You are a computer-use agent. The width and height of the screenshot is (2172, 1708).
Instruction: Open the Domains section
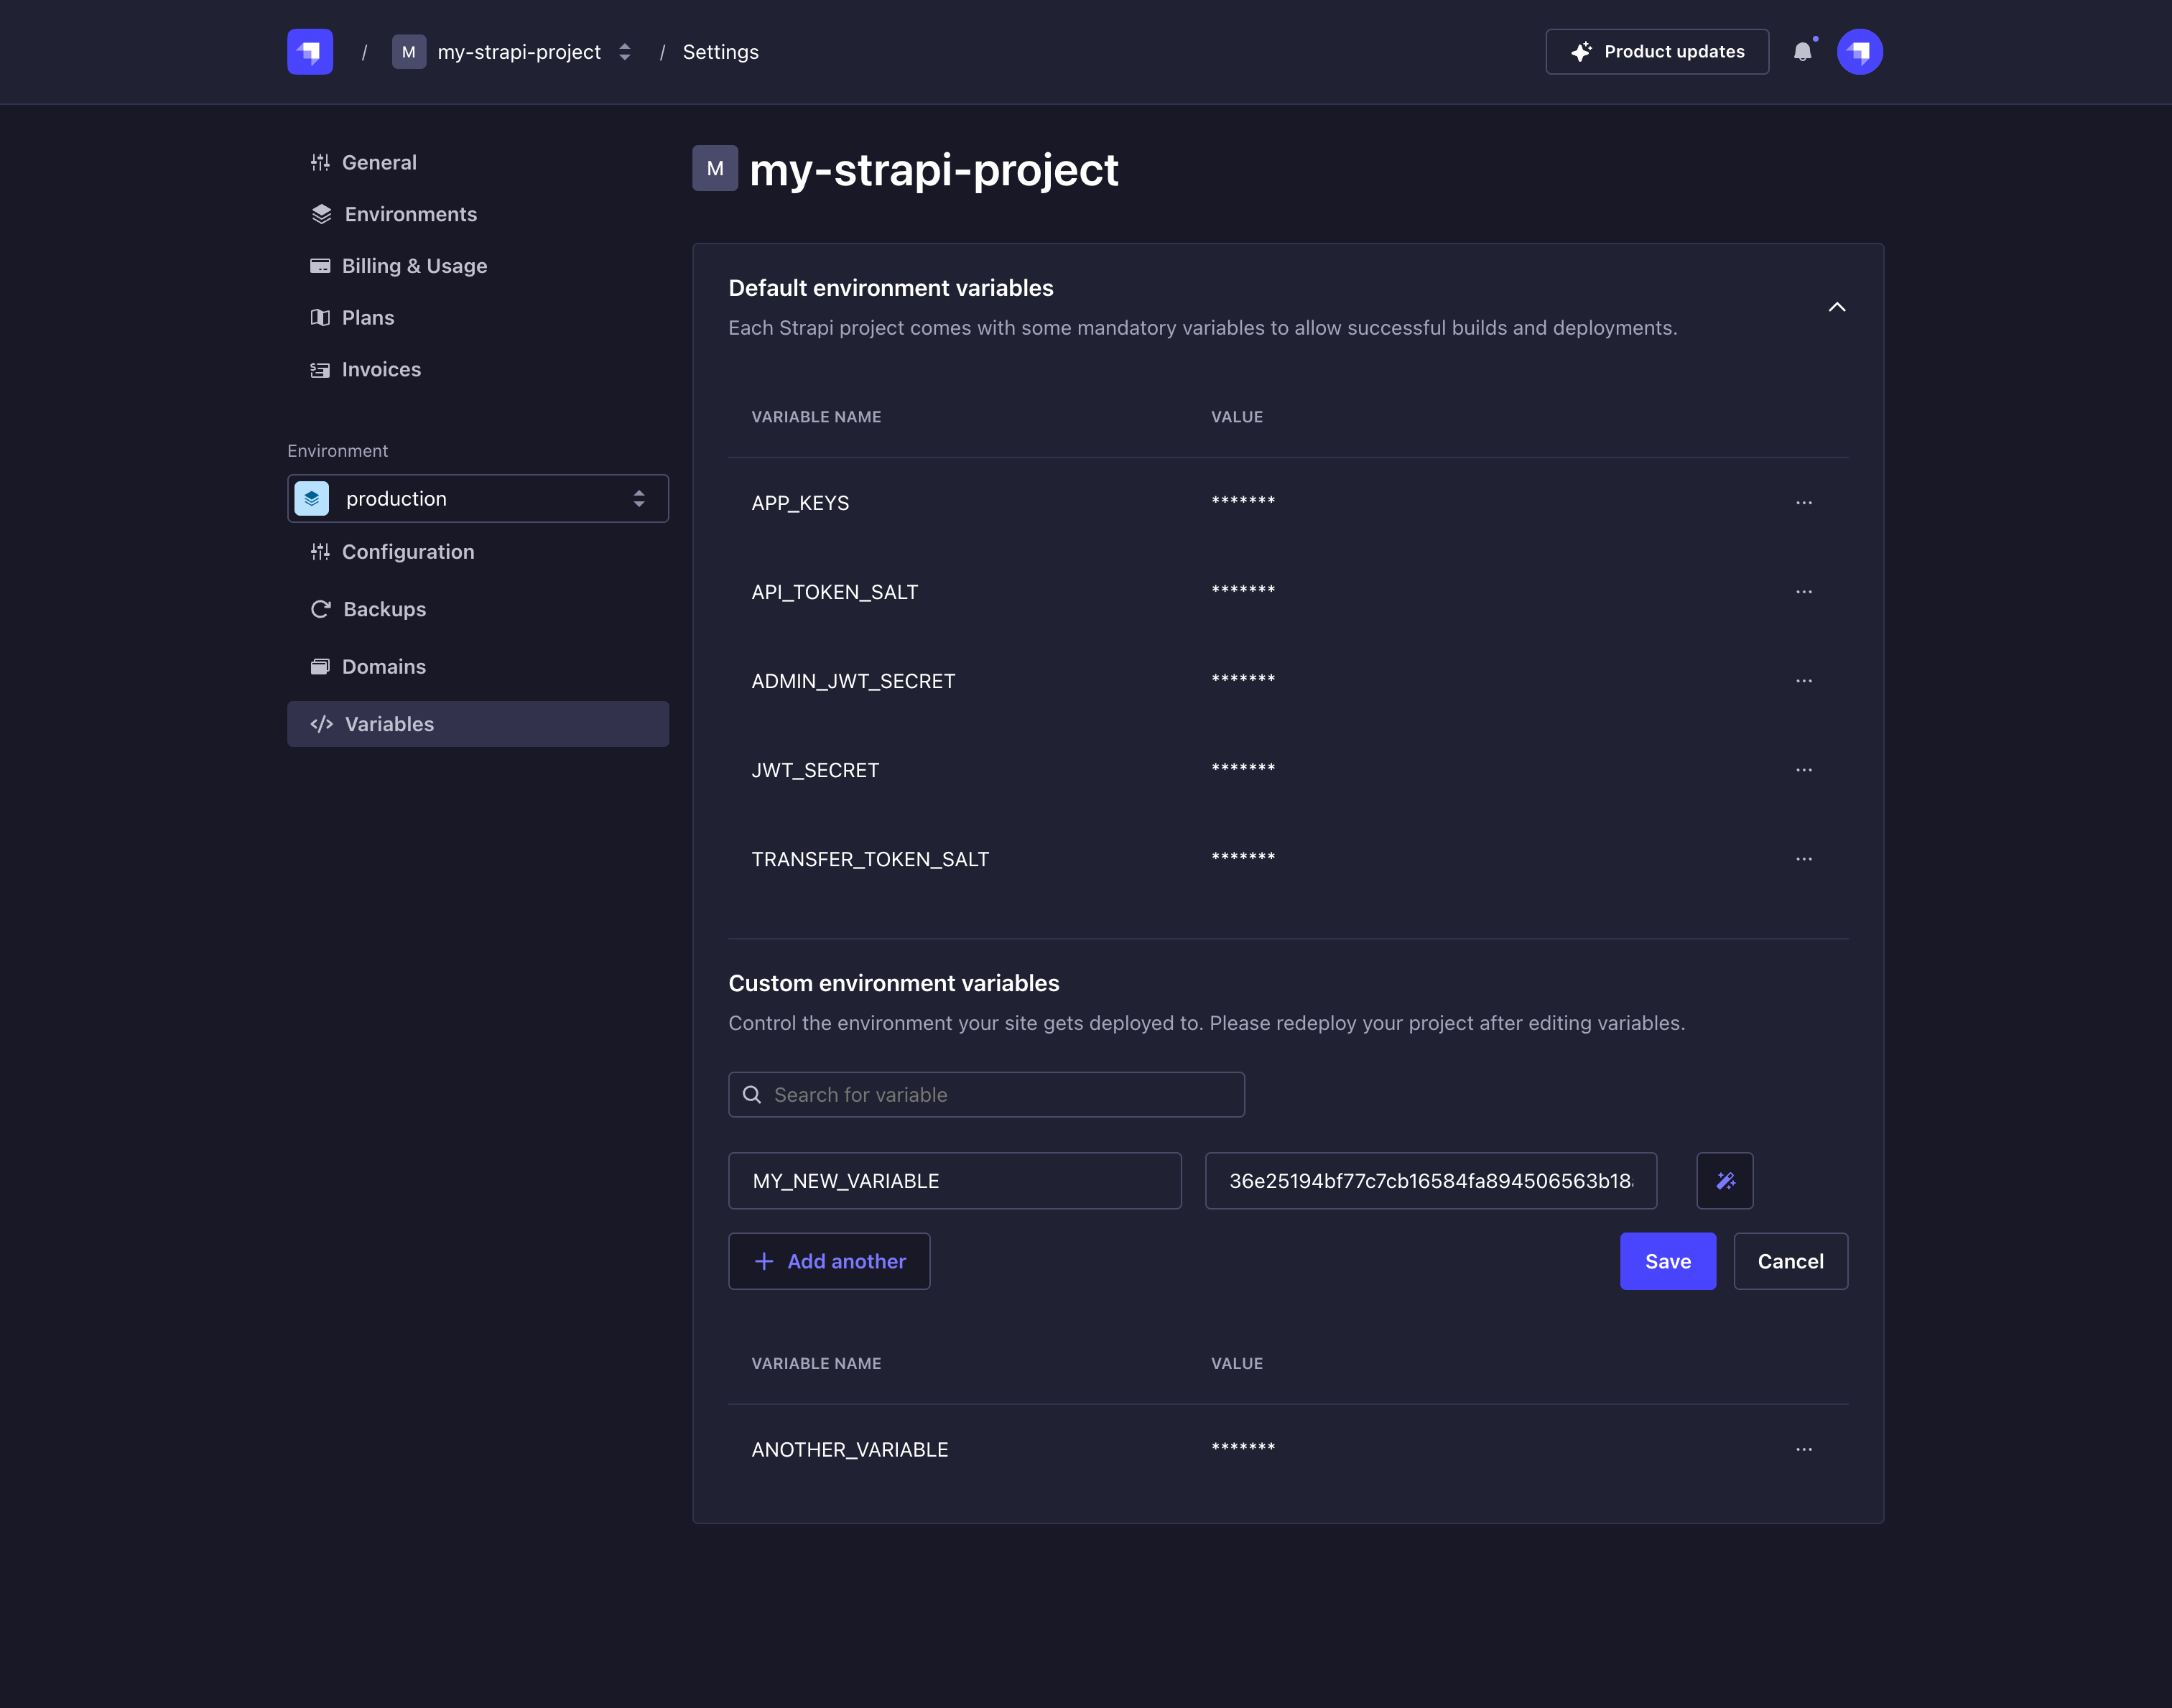384,666
